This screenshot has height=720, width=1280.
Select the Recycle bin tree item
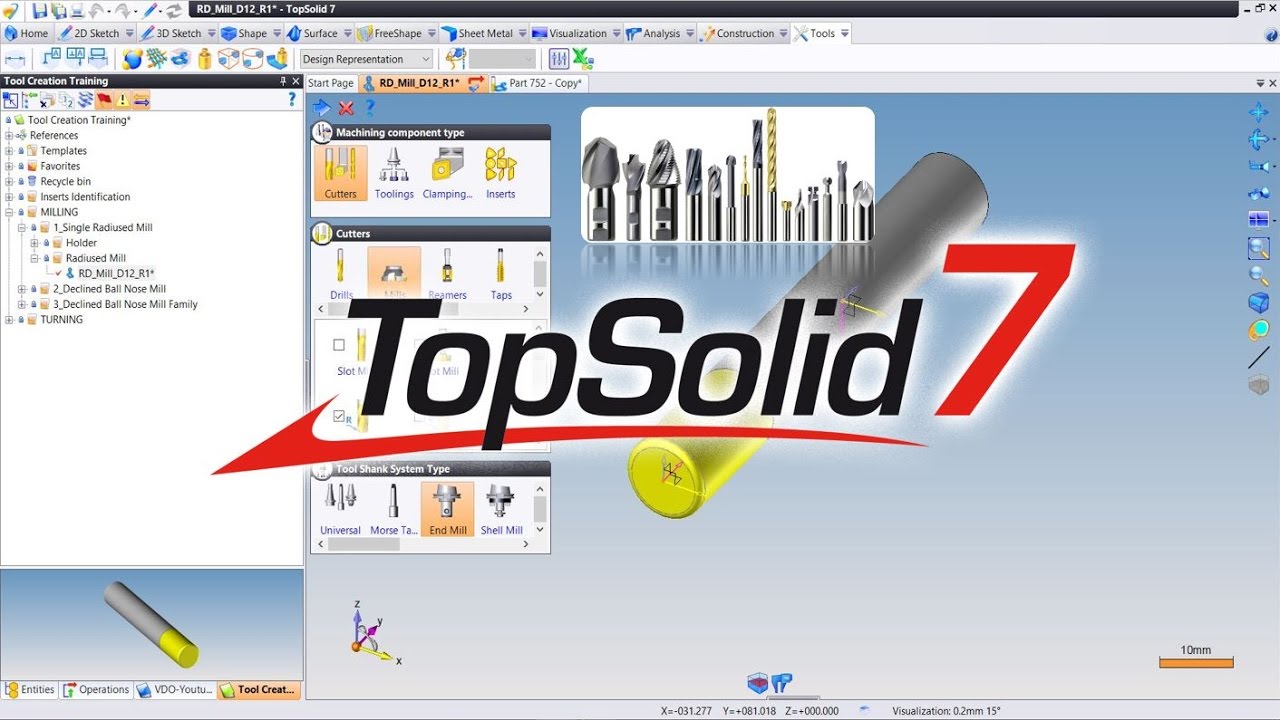(65, 182)
